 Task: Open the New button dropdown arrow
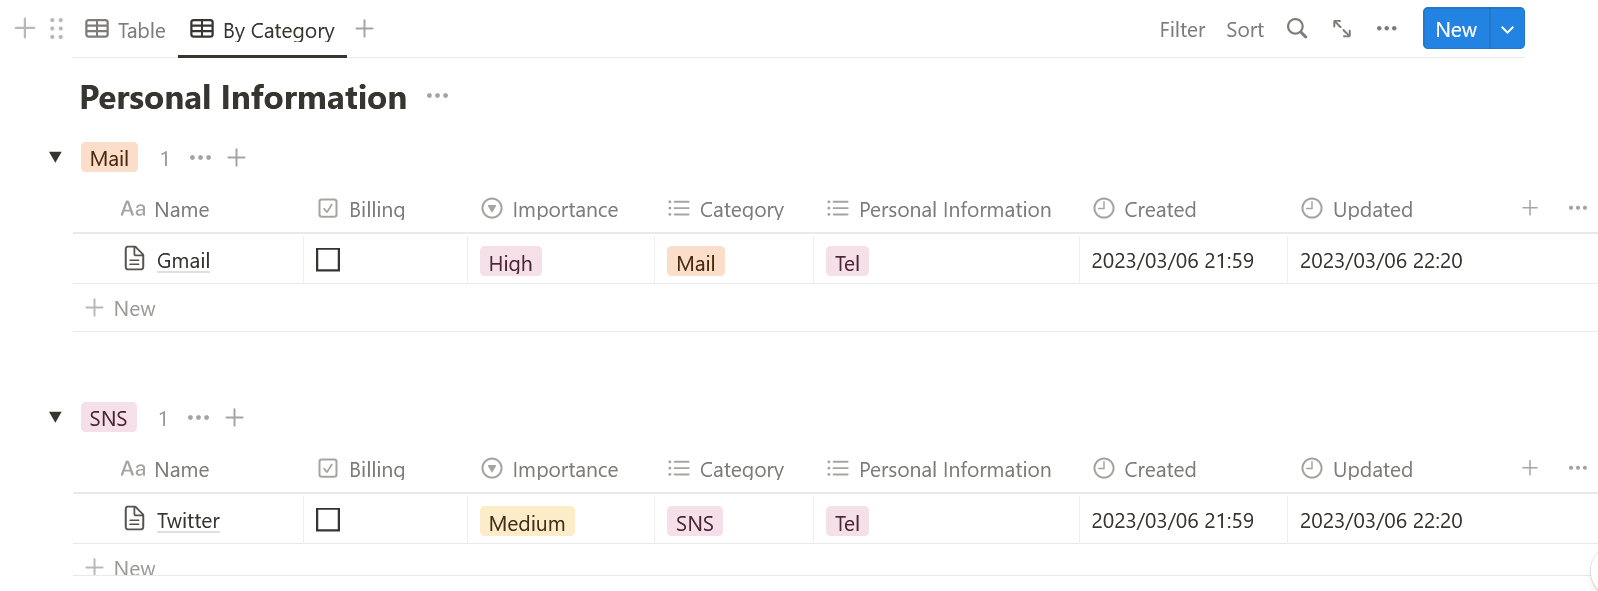1507,29
